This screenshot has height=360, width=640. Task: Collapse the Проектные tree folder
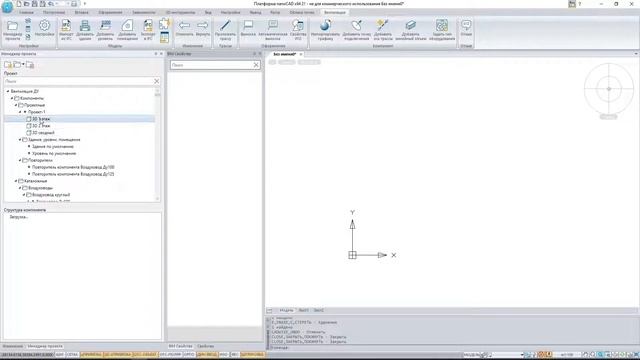(x=16, y=105)
